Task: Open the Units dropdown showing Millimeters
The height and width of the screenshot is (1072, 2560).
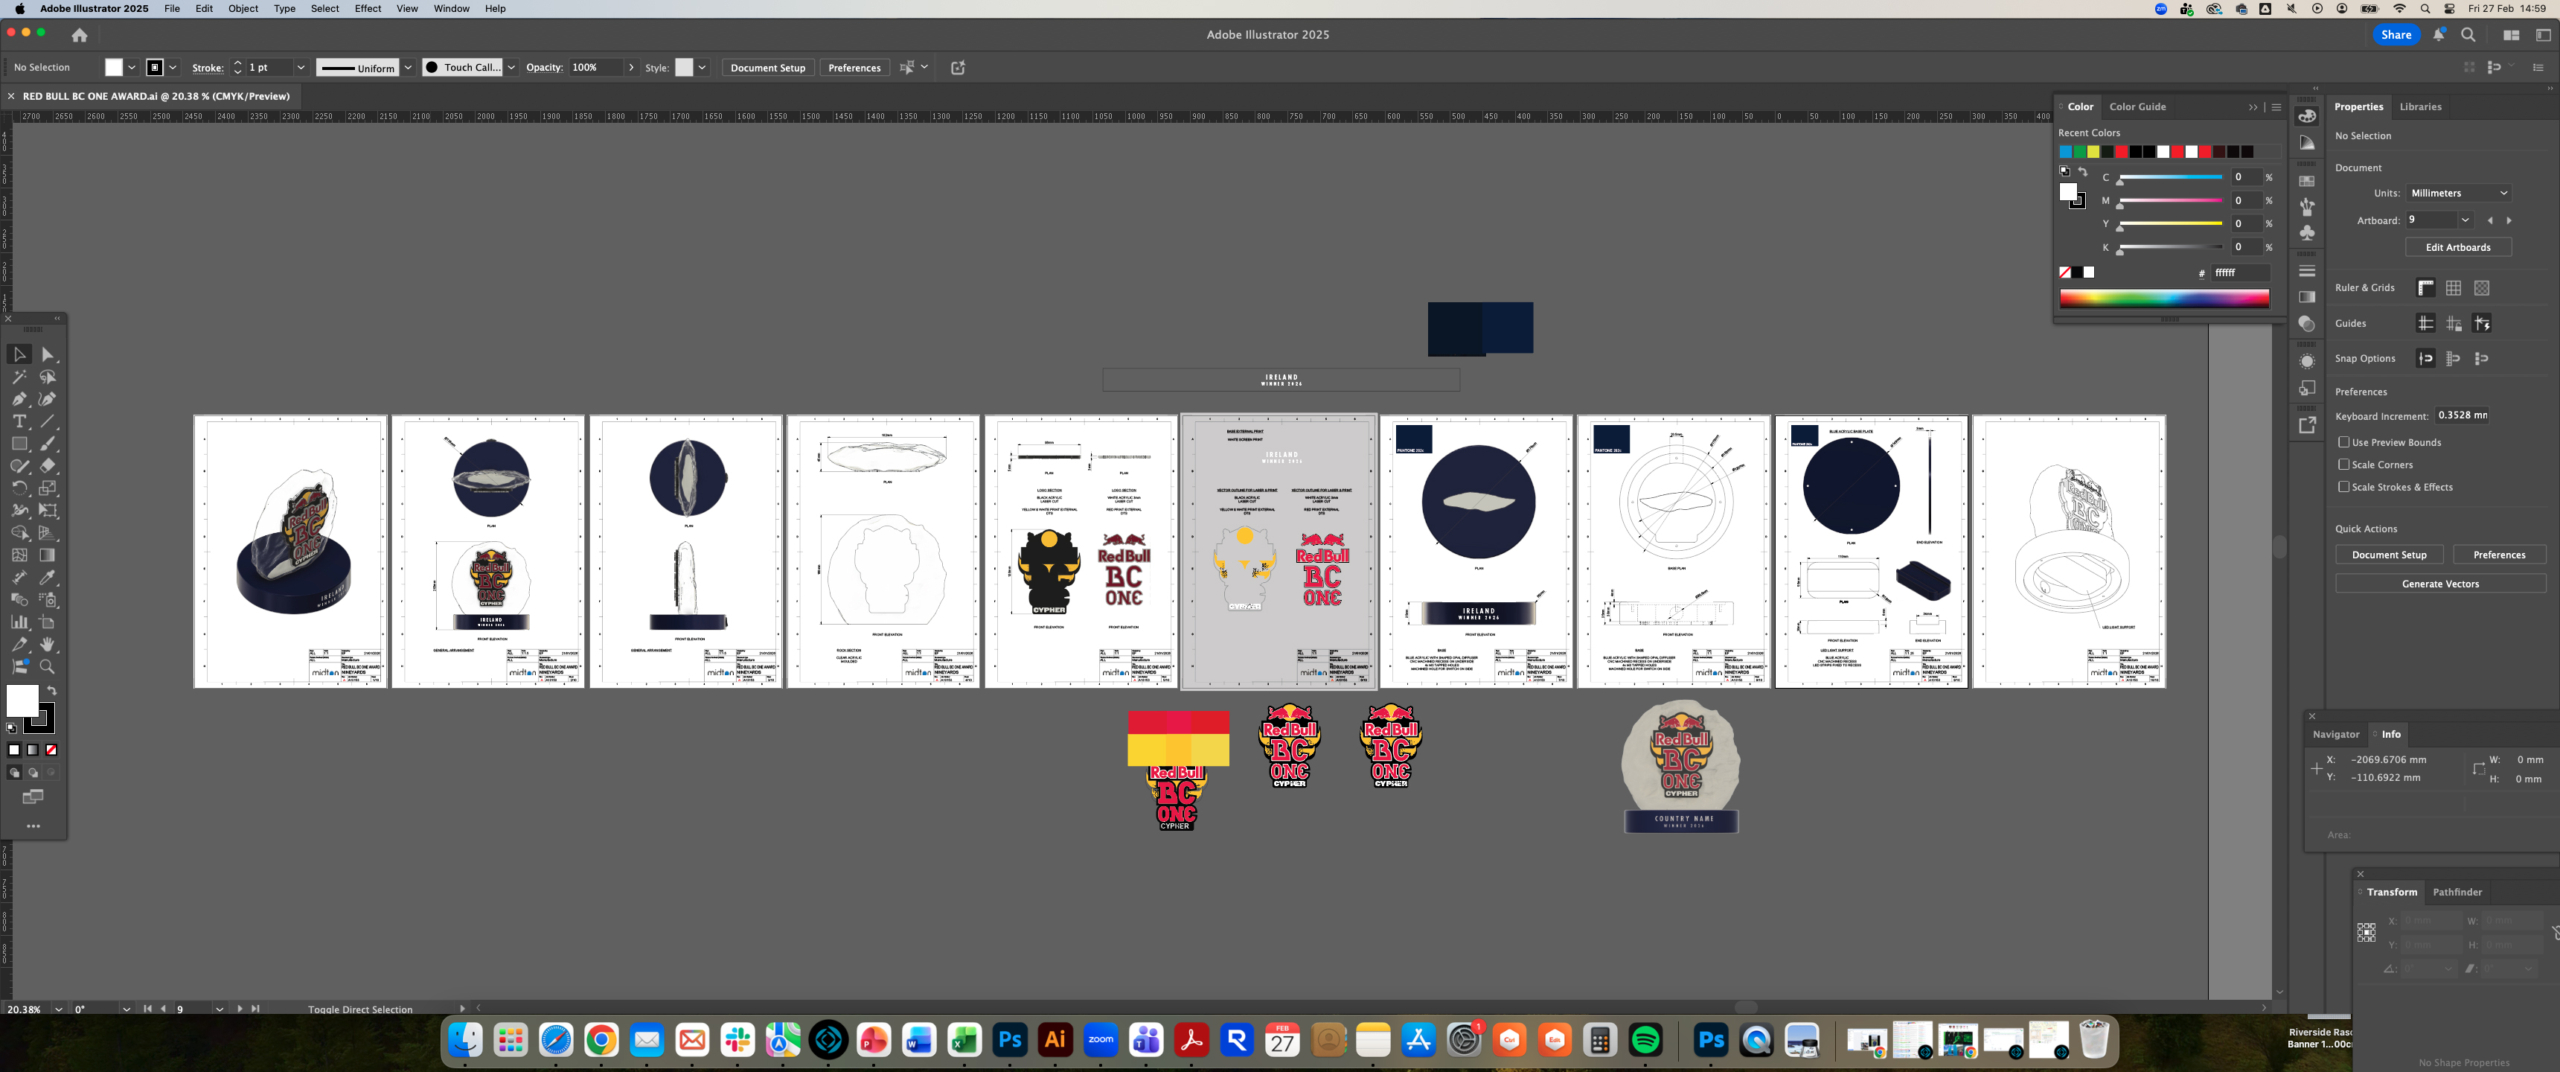Action: [x=2457, y=193]
